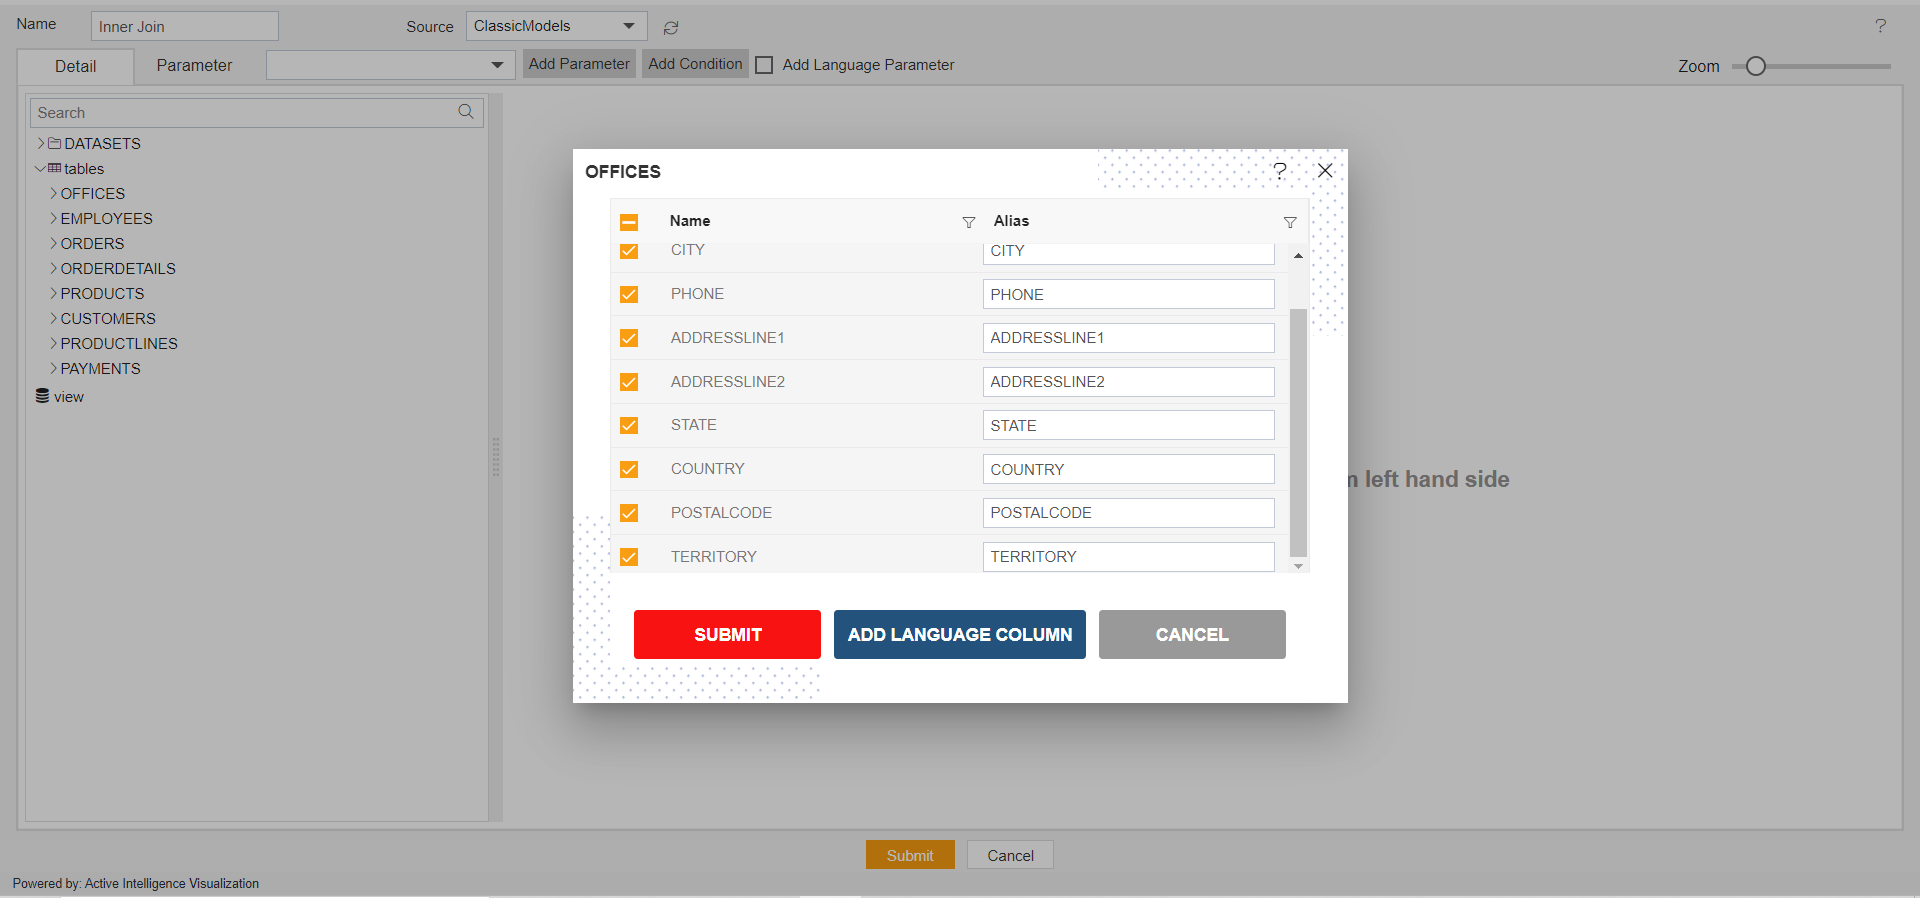Edit the ADDRESSLINE2 alias field
Screen dimensions: 1920x898
[x=1128, y=382]
